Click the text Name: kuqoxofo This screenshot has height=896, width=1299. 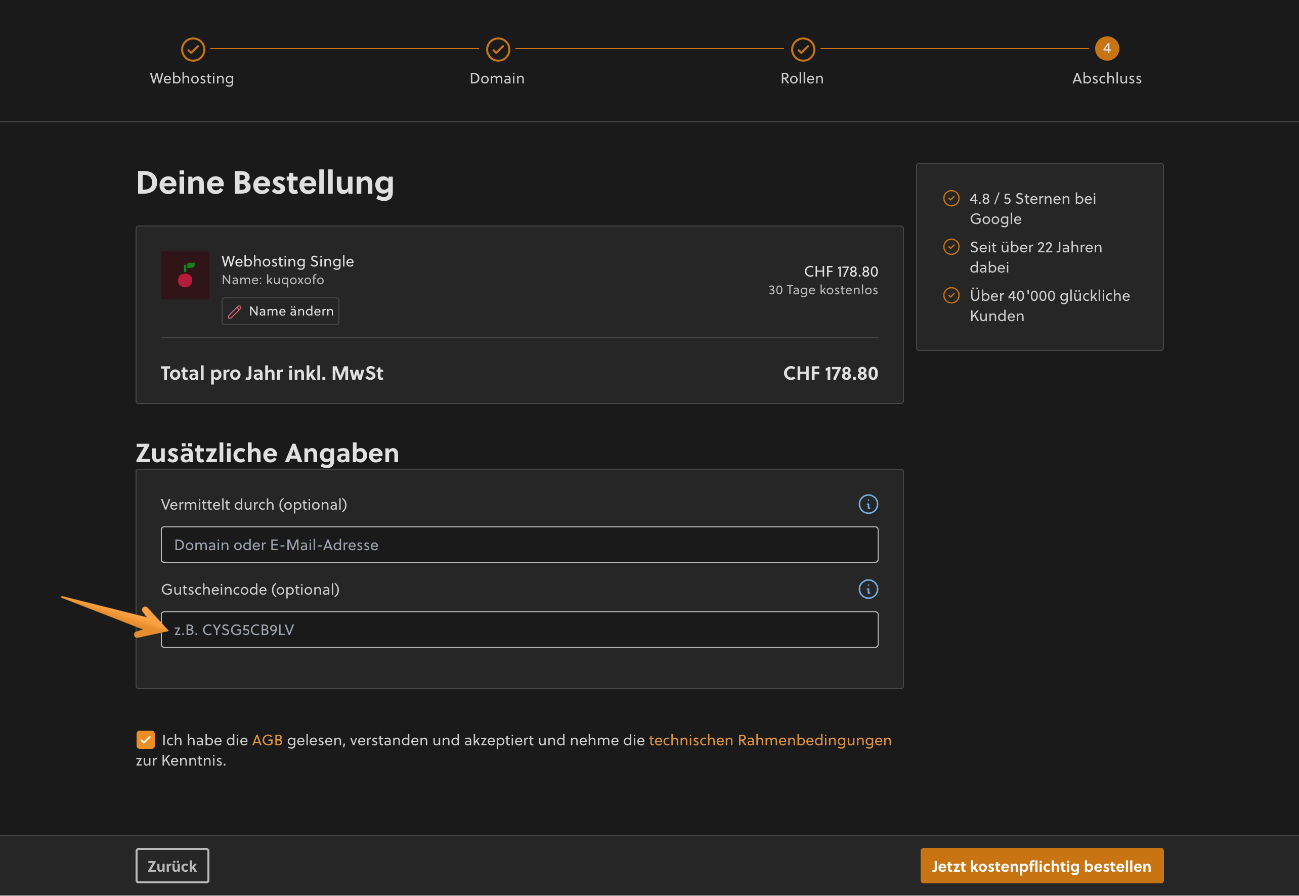pos(273,280)
